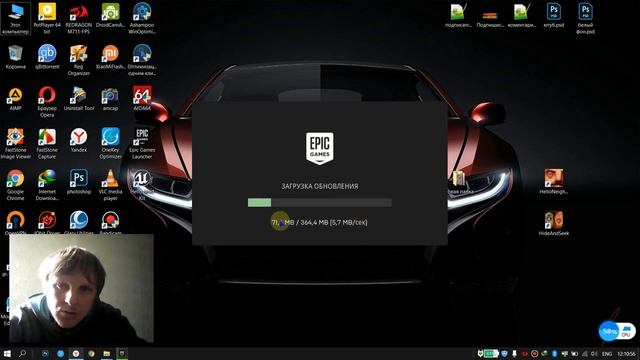Open VLC media player shortcut
640x360 pixels.
(x=110, y=185)
